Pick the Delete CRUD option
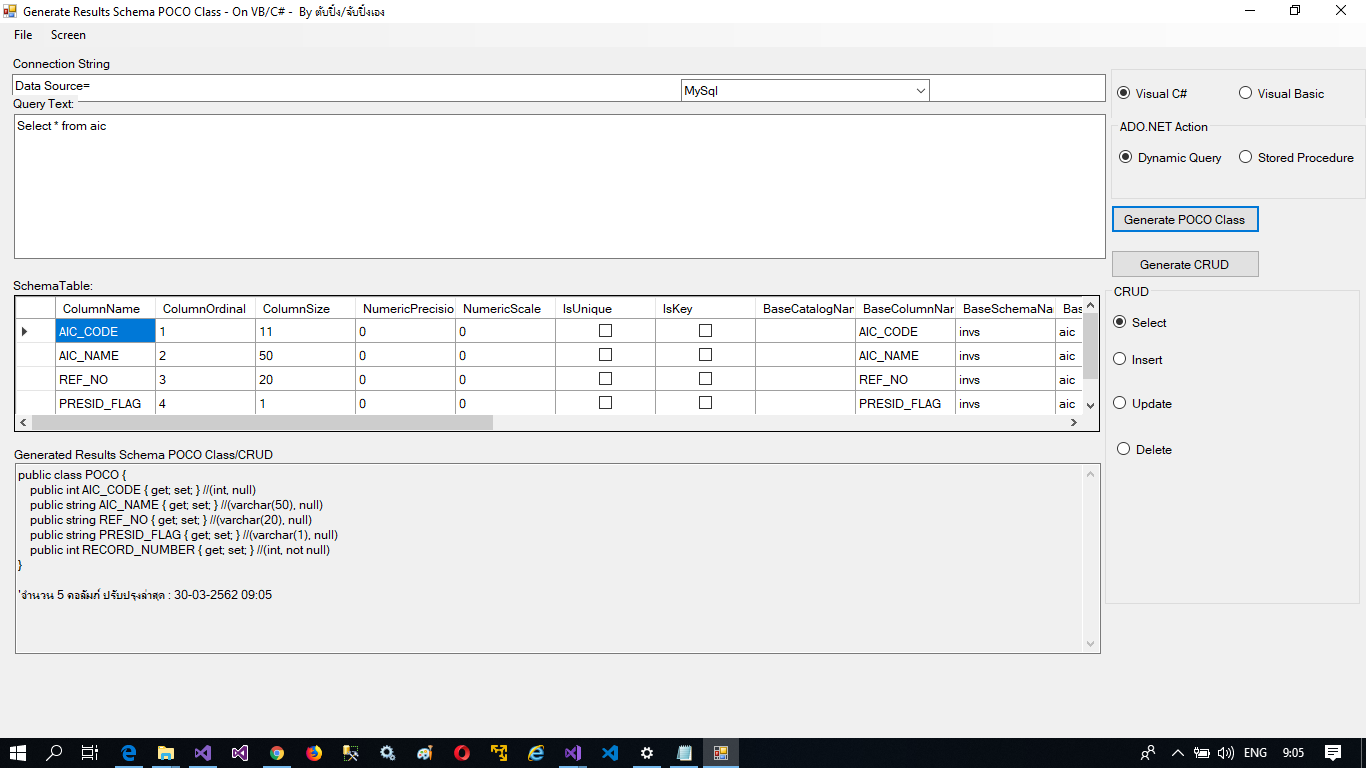This screenshot has height=768, width=1366. pos(1124,449)
